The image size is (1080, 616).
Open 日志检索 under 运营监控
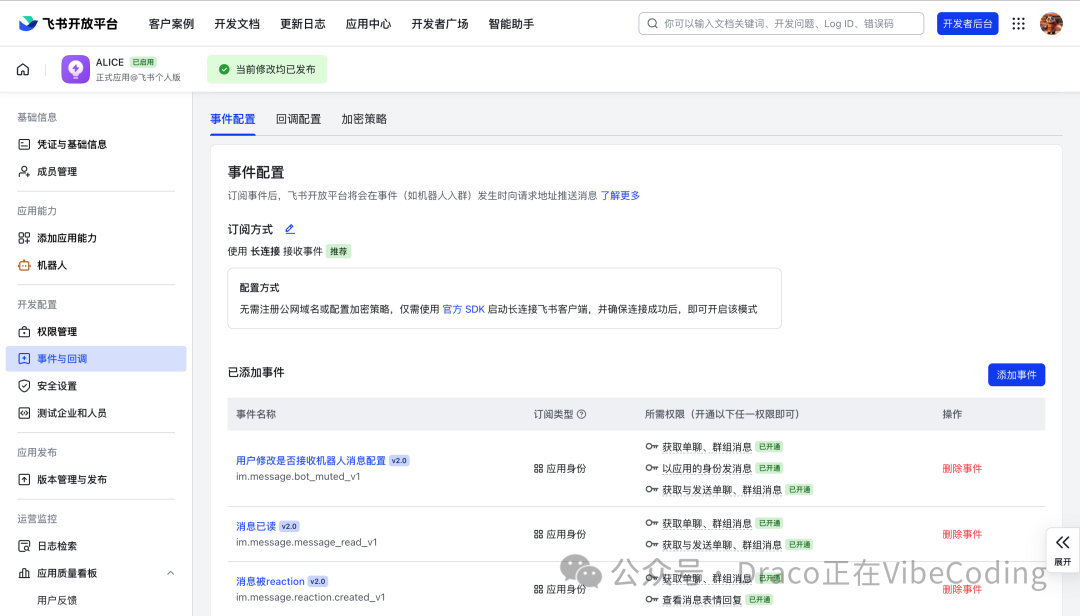click(64, 545)
